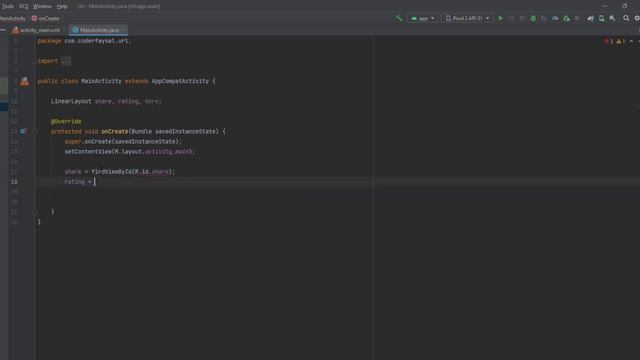
Task: Click the Run with Coverage icon
Action: click(x=544, y=18)
